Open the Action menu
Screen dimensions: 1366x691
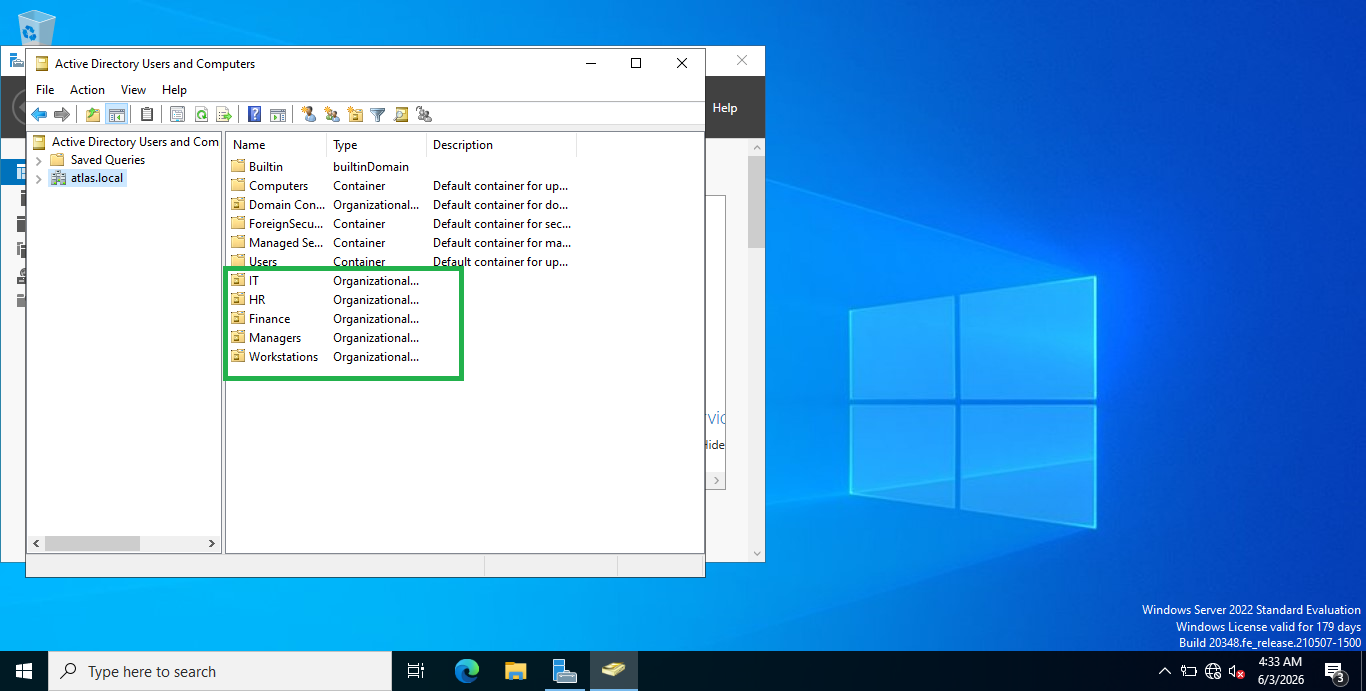(87, 90)
